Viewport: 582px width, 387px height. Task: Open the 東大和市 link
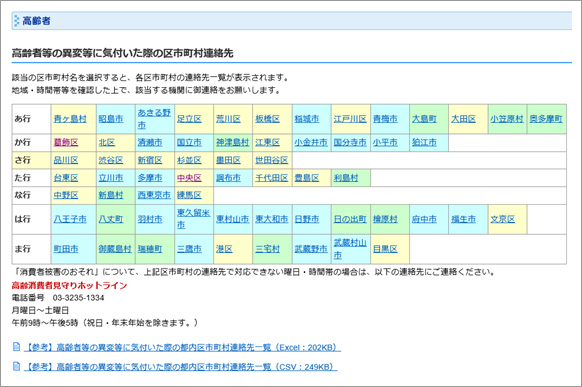point(272,219)
